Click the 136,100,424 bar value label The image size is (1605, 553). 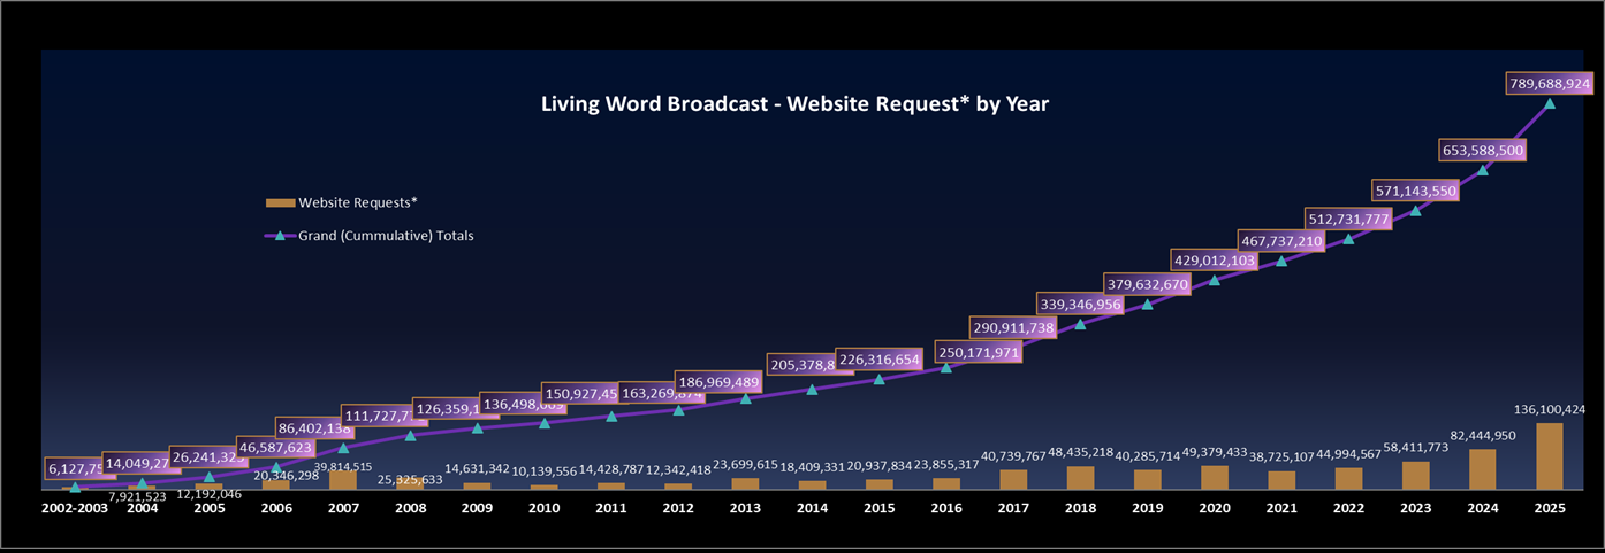(1549, 409)
